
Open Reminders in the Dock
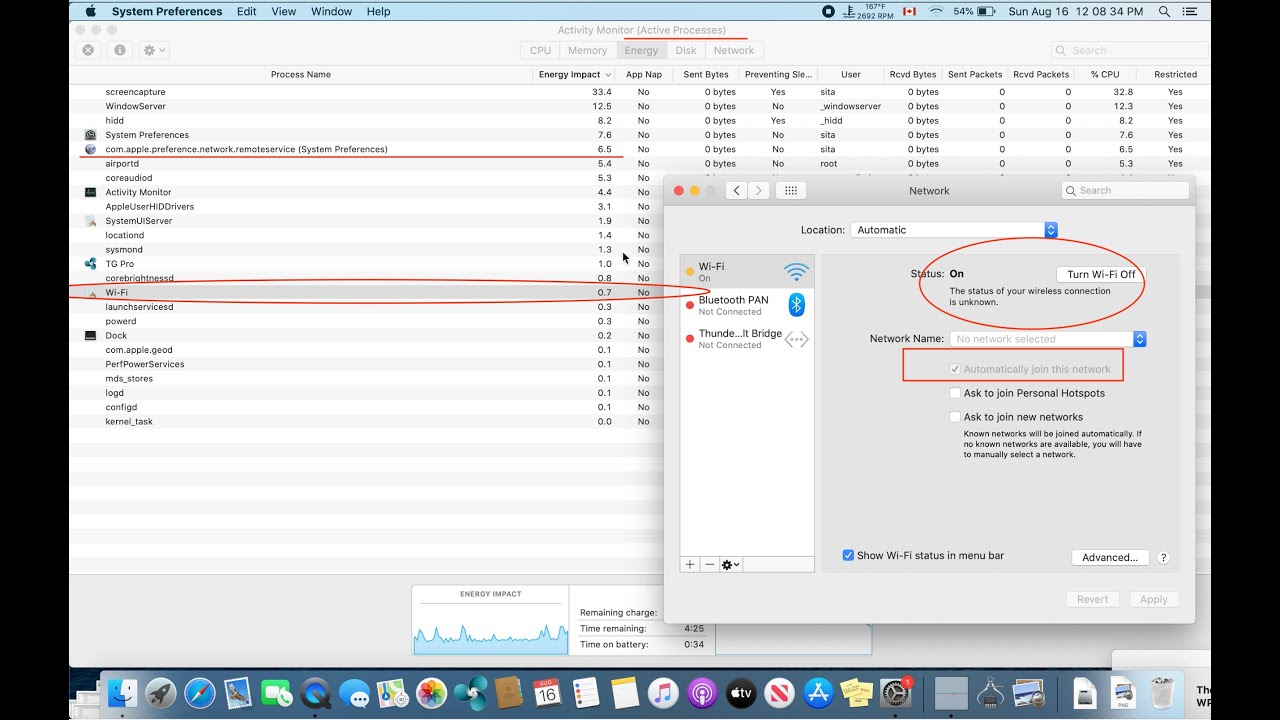pos(586,692)
